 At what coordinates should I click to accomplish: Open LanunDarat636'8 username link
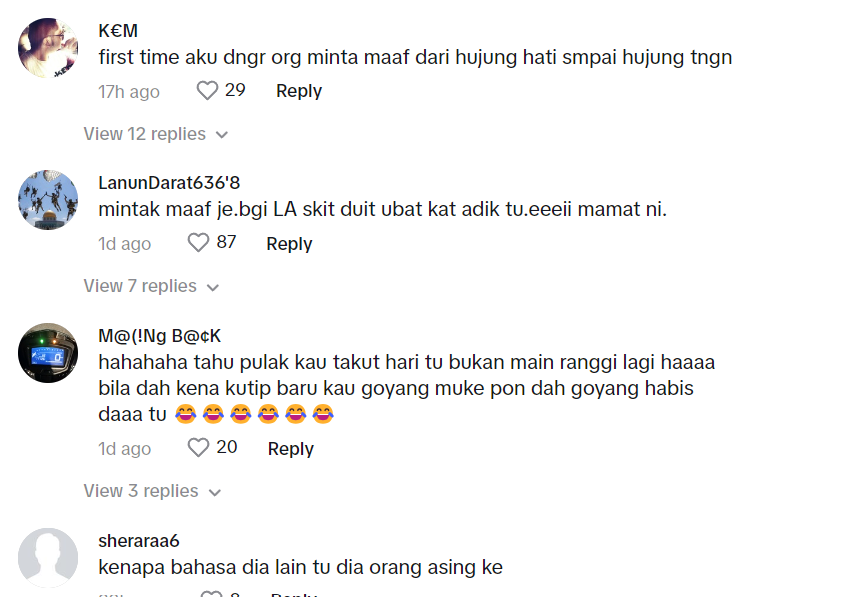[x=169, y=183]
